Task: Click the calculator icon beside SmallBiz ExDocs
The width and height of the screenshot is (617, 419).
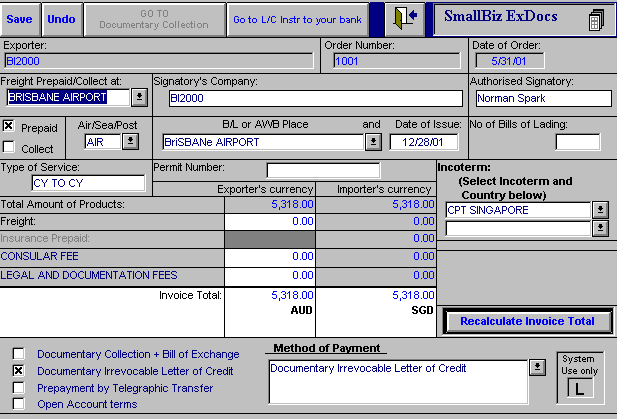Action: pos(596,20)
